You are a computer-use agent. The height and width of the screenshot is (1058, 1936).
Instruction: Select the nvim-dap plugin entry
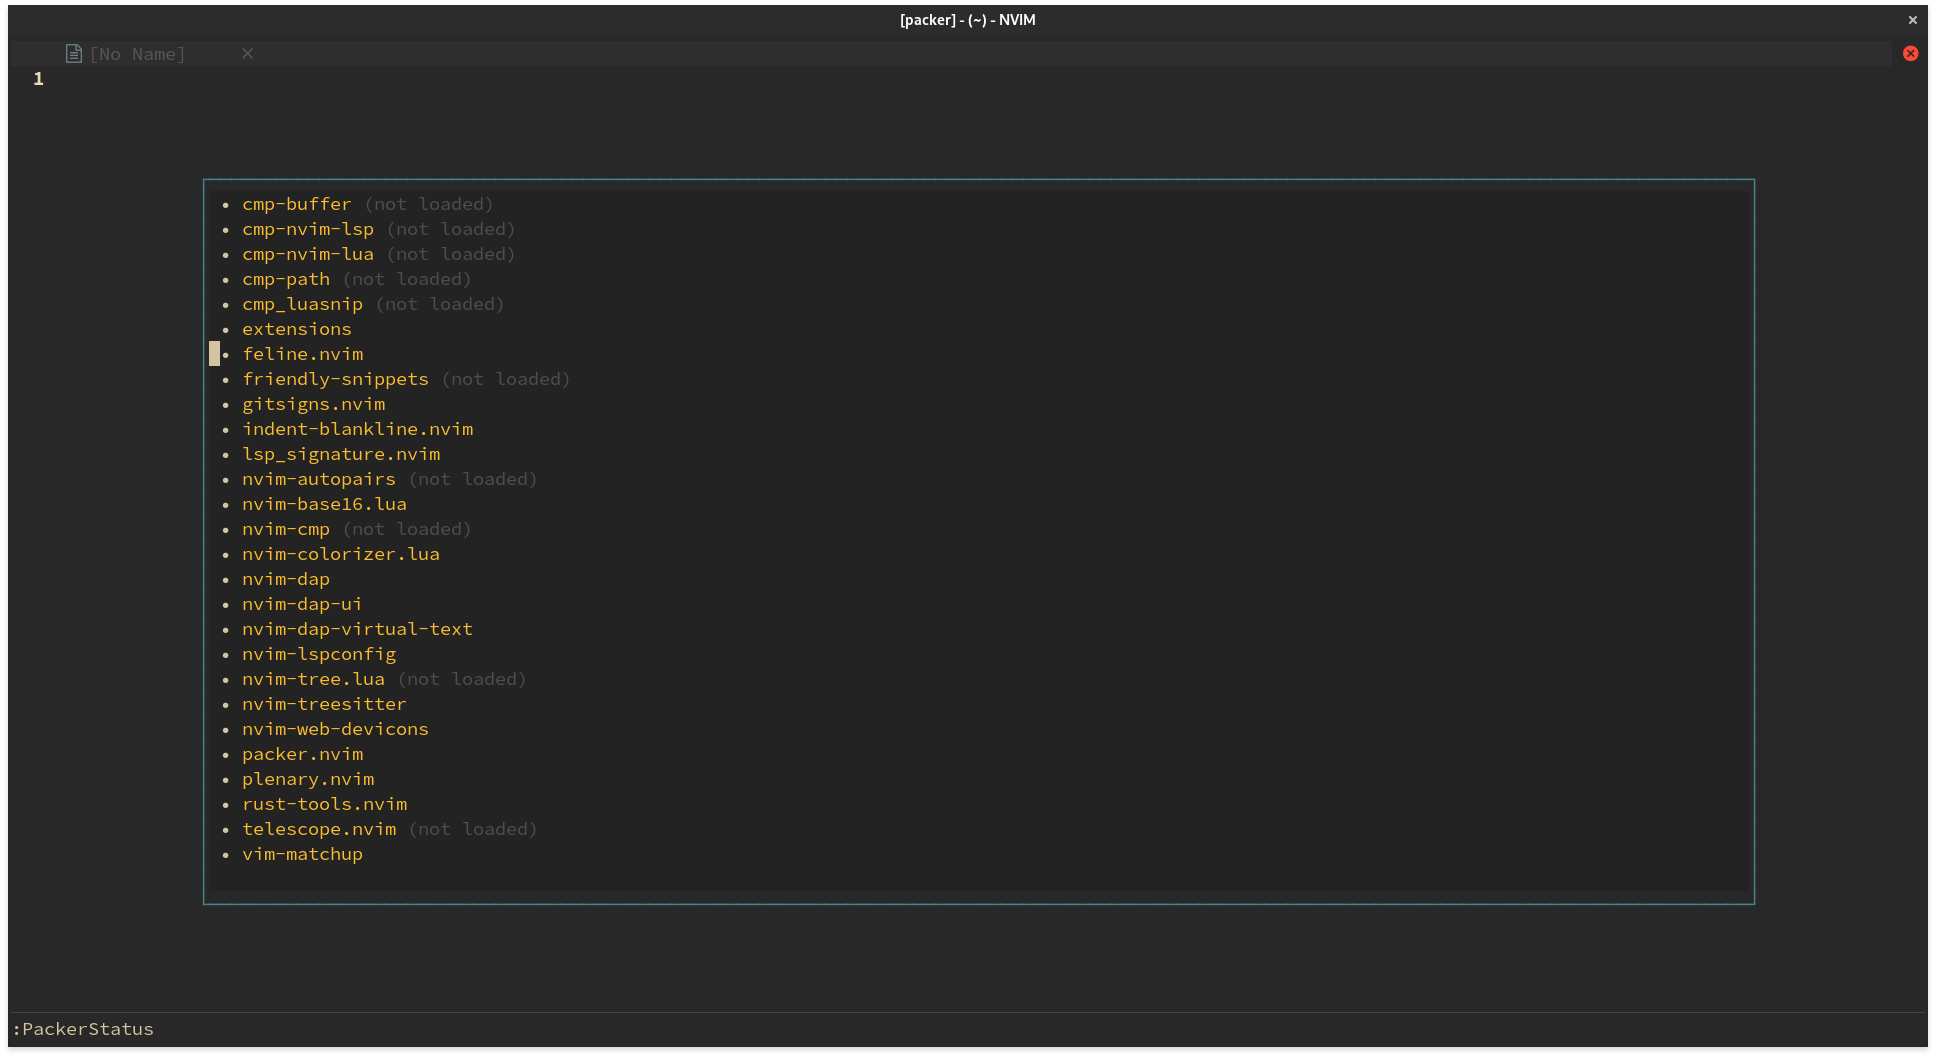click(x=286, y=579)
